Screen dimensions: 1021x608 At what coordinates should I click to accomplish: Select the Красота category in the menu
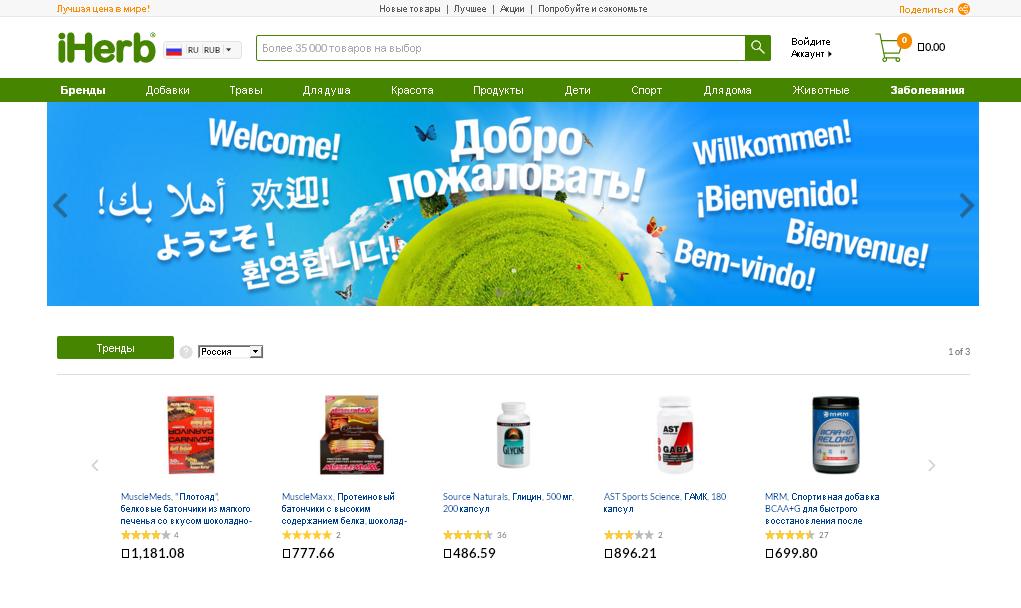pyautogui.click(x=412, y=90)
